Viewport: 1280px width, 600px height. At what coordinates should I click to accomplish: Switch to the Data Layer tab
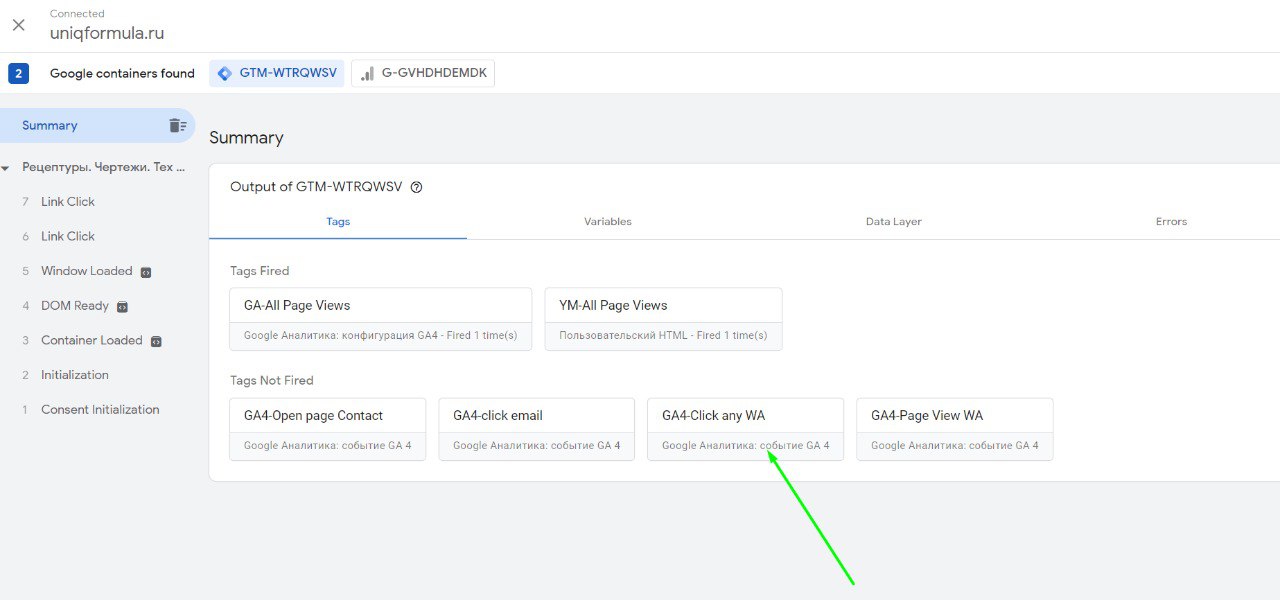coord(894,221)
